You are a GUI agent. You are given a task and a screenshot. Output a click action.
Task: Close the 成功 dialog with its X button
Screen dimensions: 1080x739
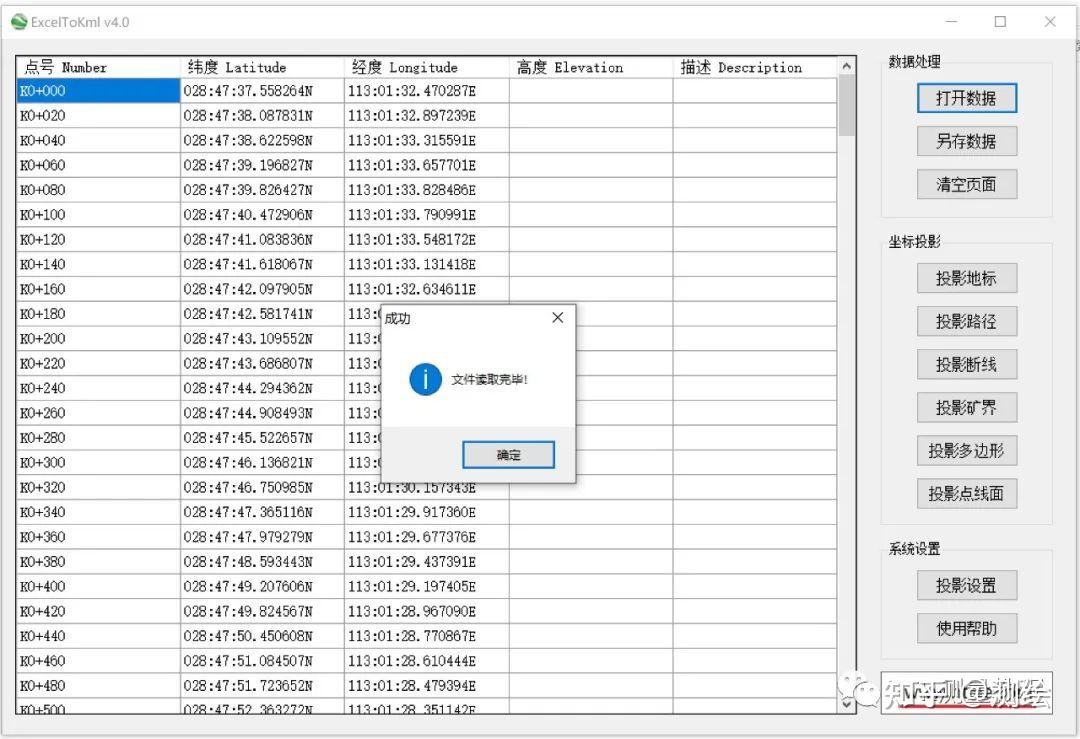click(x=557, y=317)
